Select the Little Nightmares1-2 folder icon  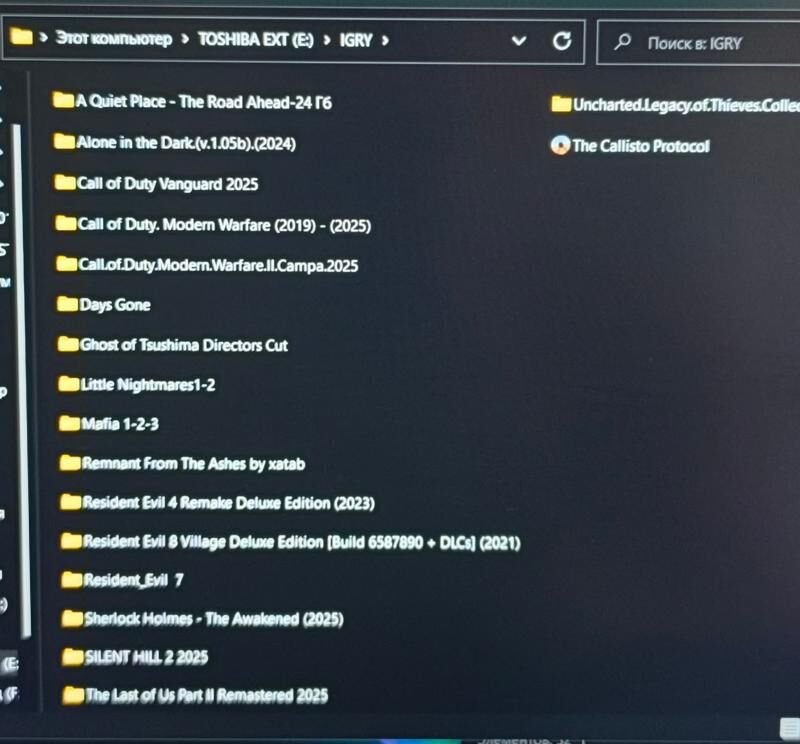coord(69,384)
